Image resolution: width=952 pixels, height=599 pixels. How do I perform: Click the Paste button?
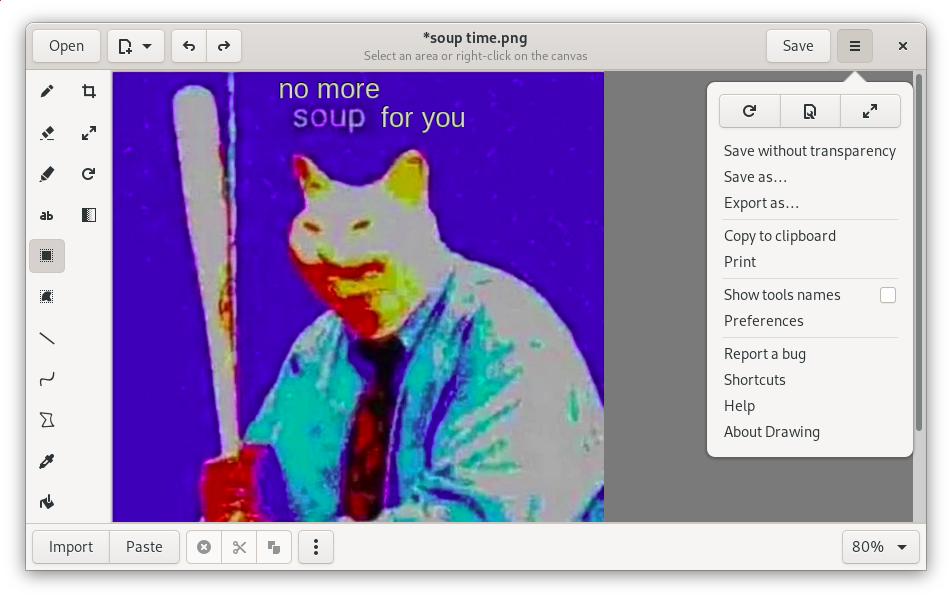(x=144, y=547)
